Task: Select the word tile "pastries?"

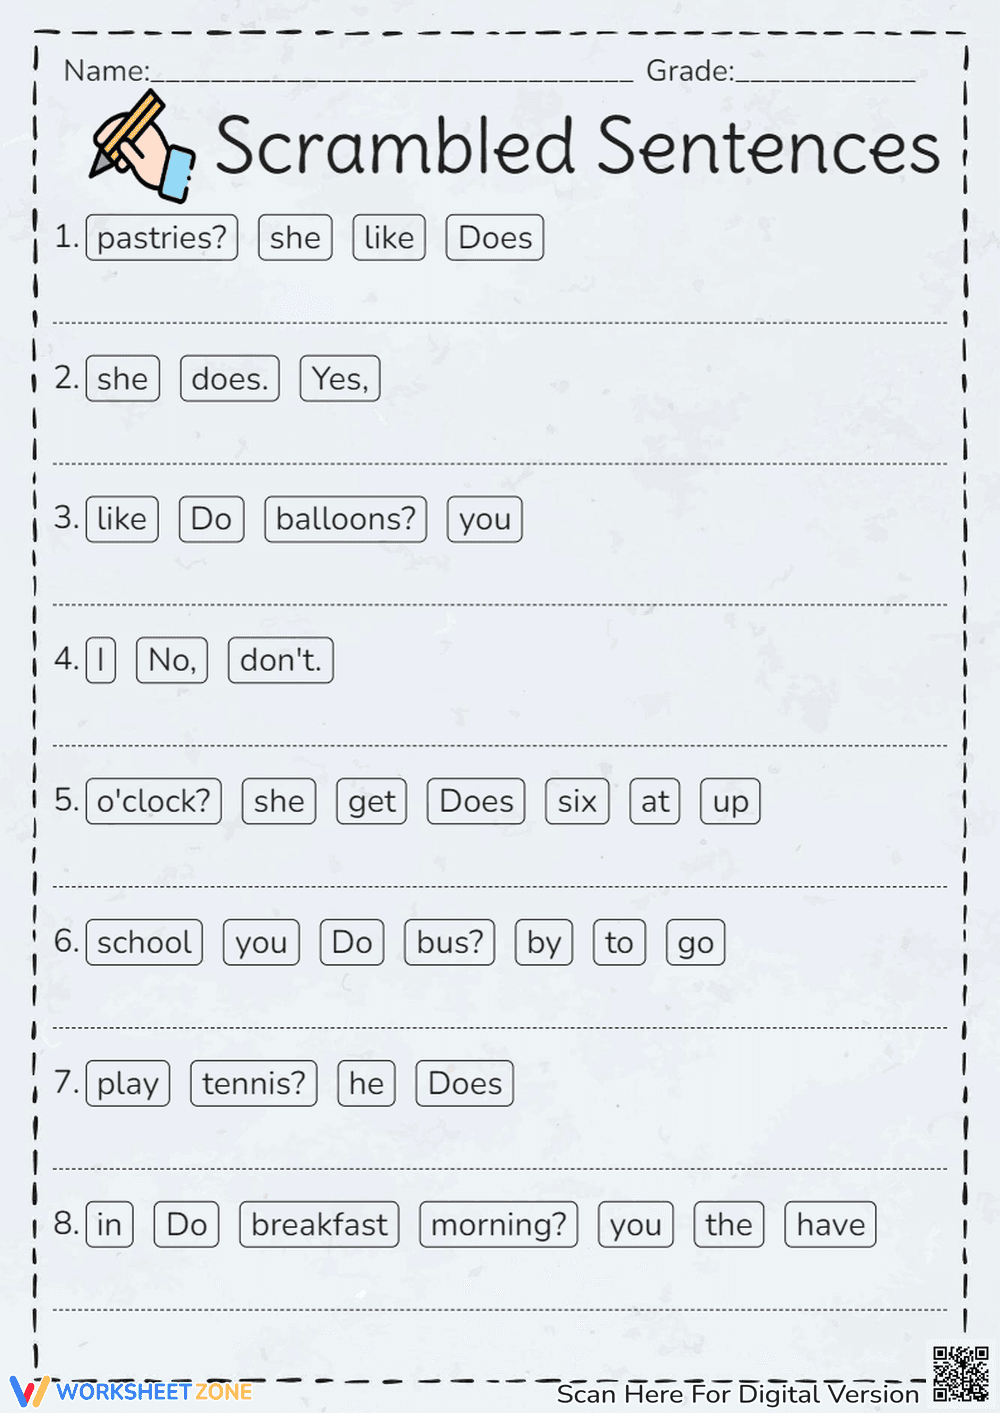Action: (x=162, y=238)
